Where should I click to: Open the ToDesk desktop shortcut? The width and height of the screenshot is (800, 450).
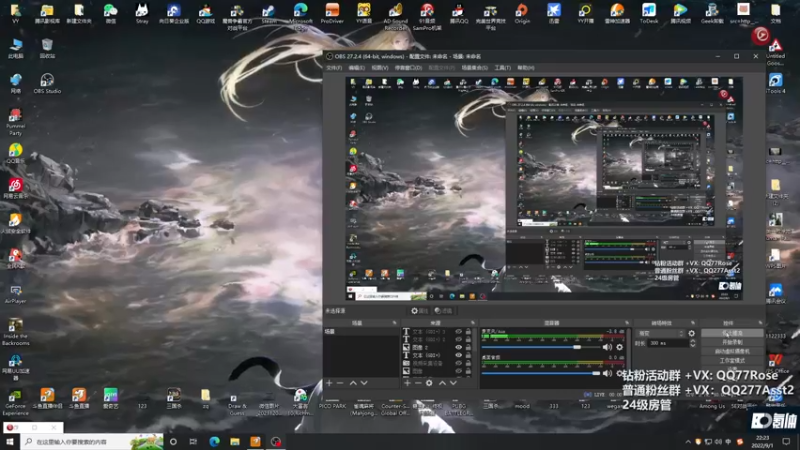point(648,13)
